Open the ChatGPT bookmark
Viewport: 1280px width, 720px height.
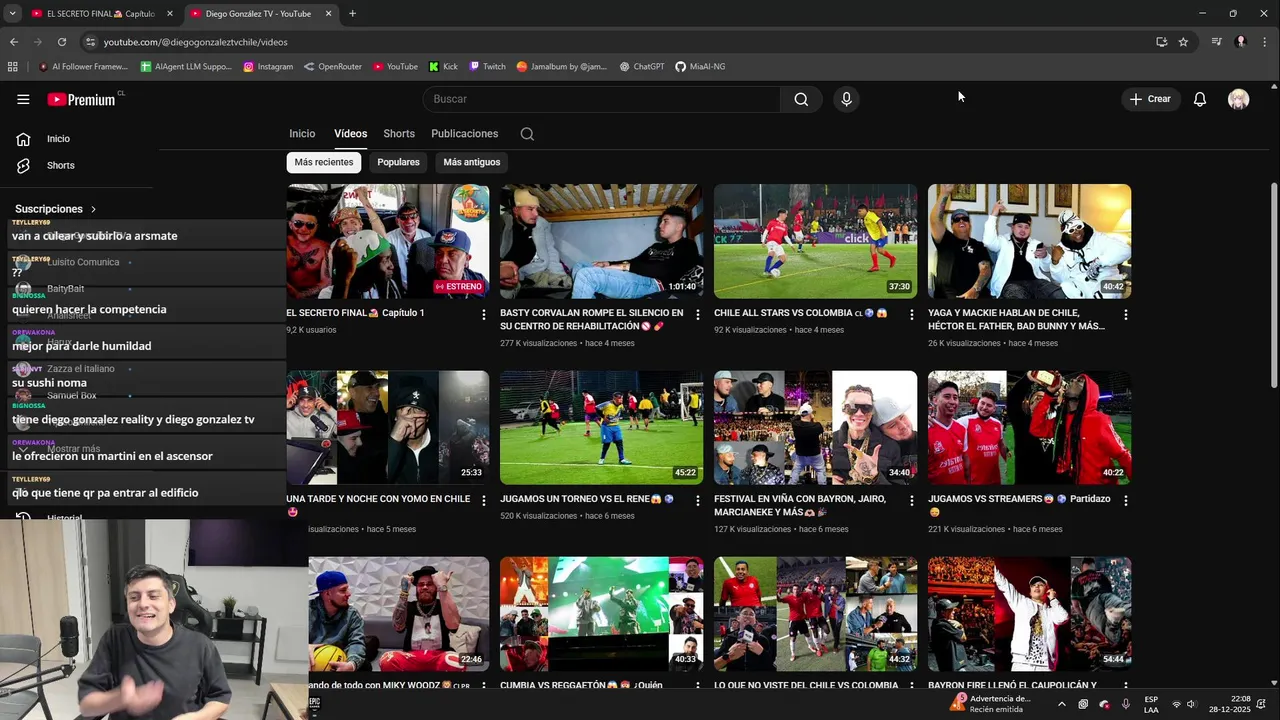point(641,67)
